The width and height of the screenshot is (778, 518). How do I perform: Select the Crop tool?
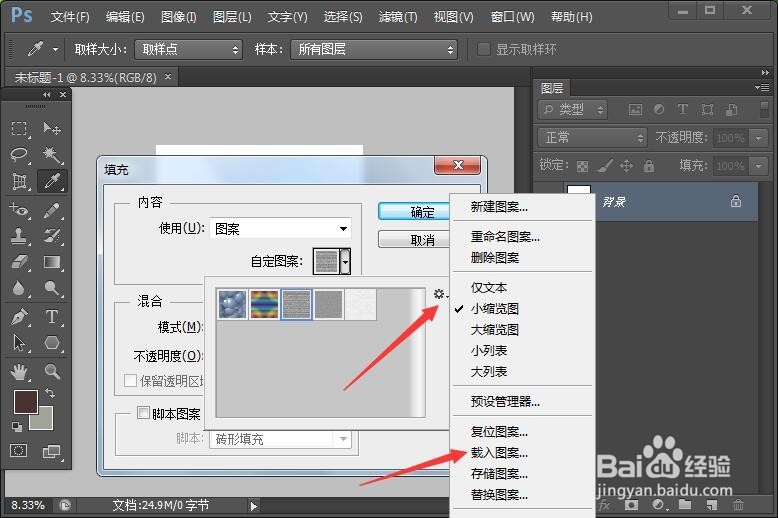click(19, 181)
